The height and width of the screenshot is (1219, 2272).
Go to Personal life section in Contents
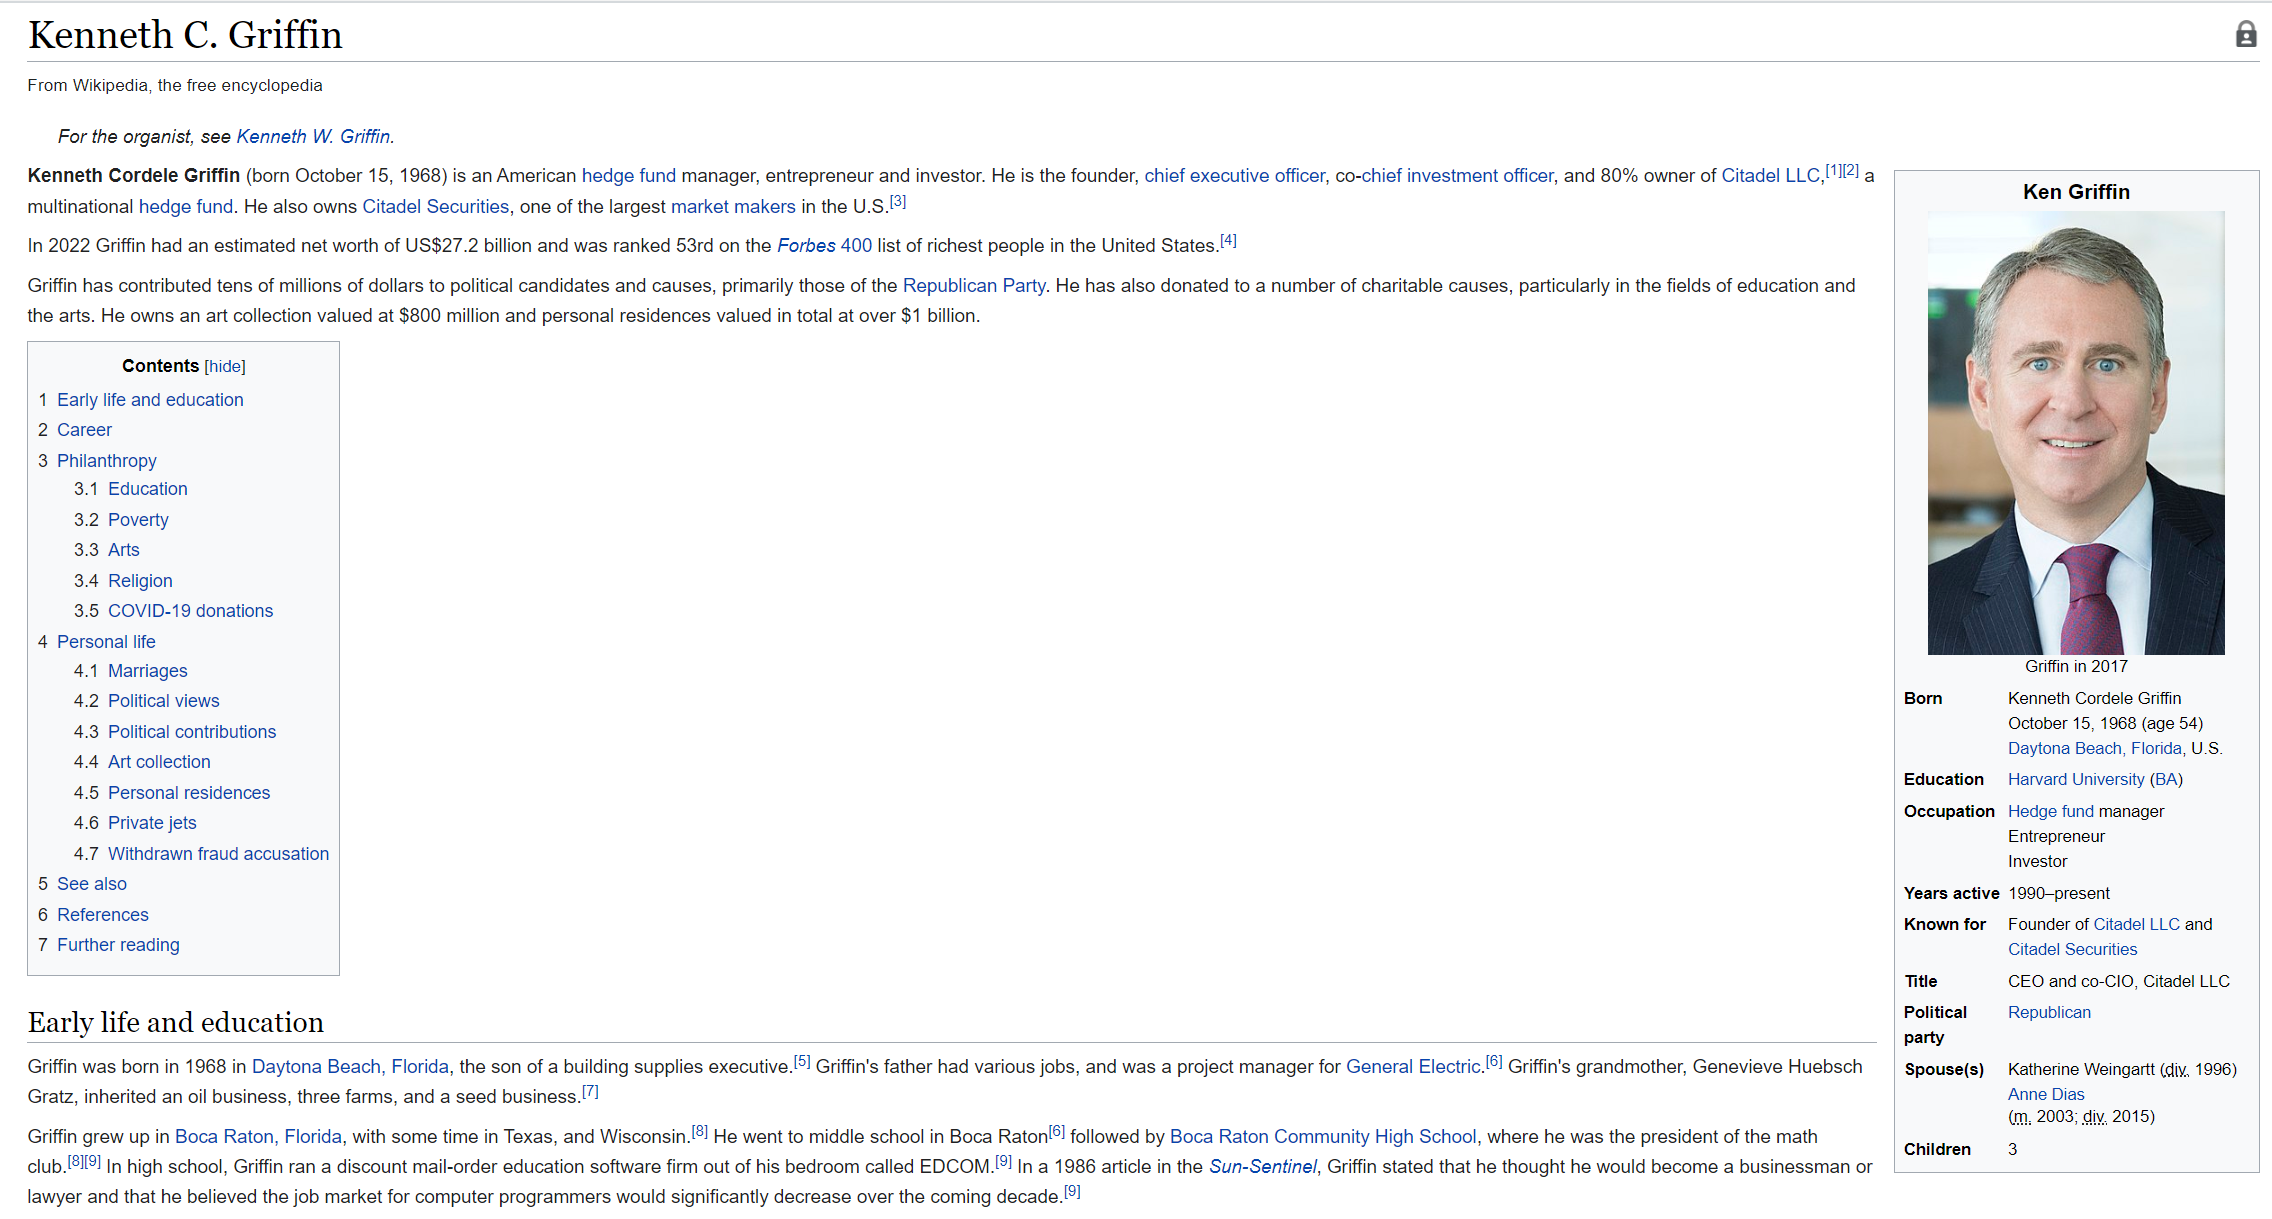[x=106, y=642]
